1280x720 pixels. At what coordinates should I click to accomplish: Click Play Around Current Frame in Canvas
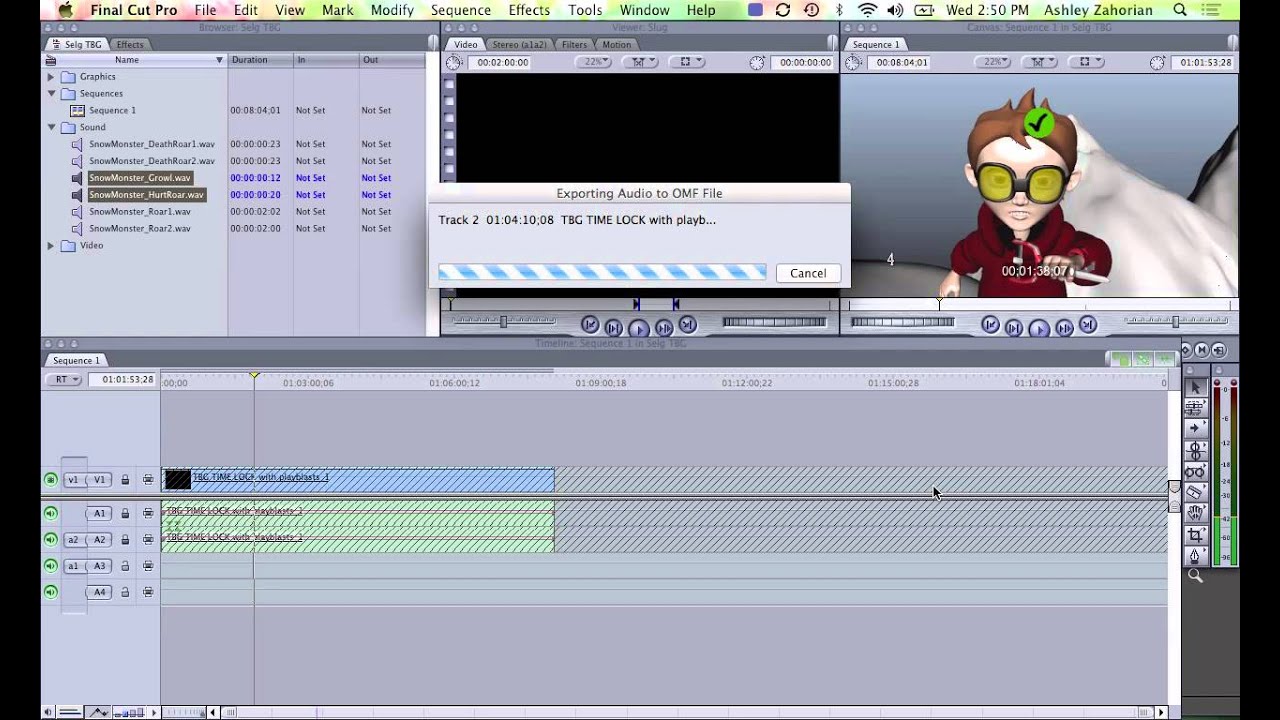point(1064,327)
